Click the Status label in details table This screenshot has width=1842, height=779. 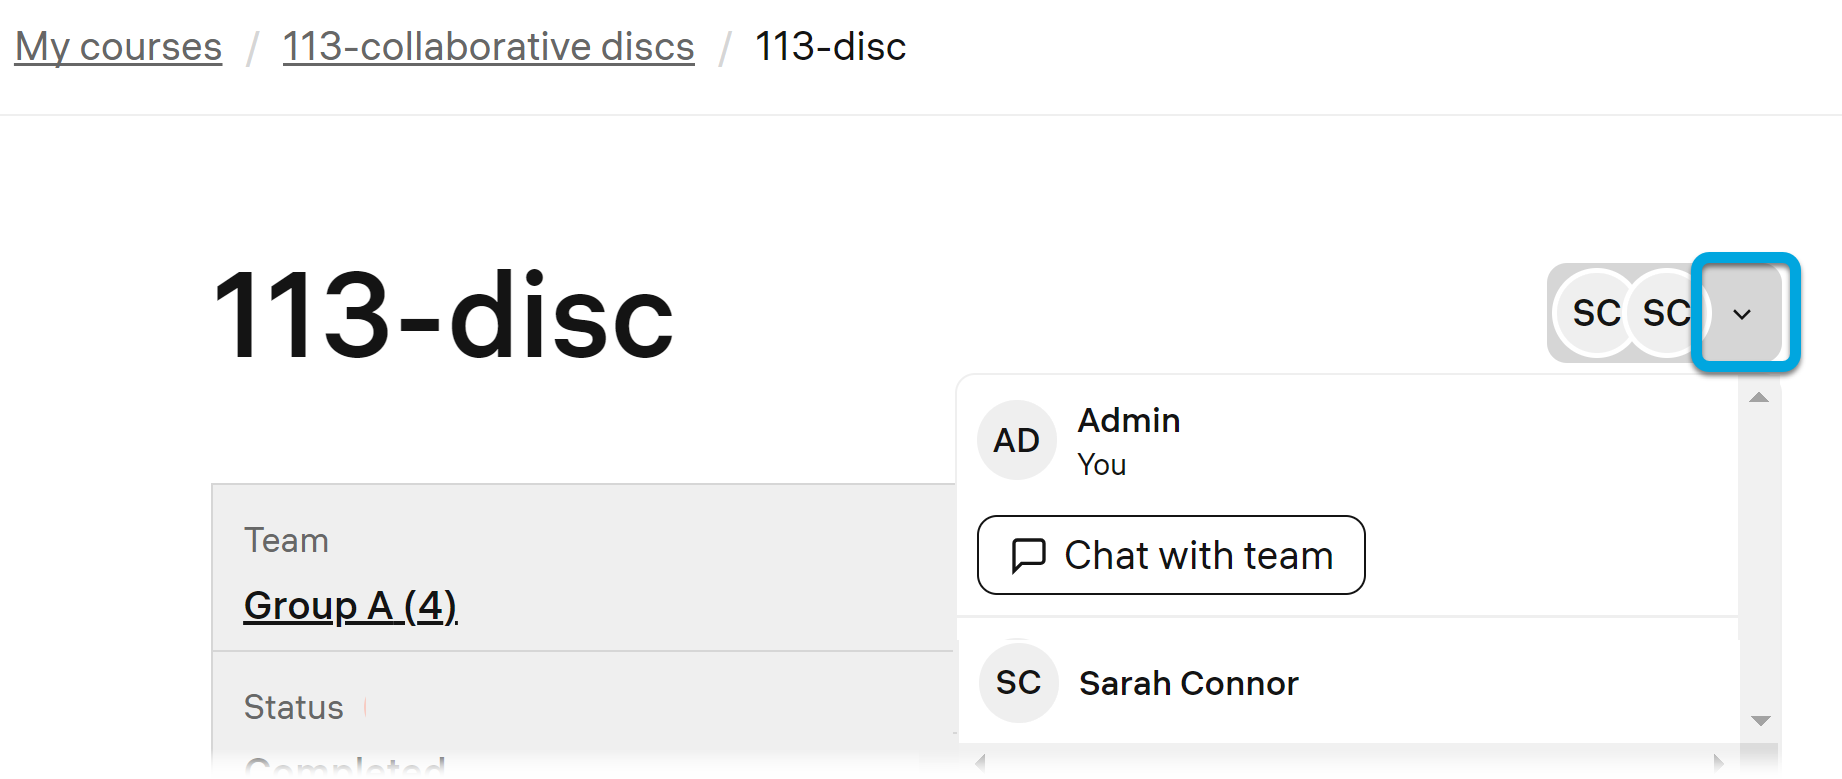tap(293, 708)
